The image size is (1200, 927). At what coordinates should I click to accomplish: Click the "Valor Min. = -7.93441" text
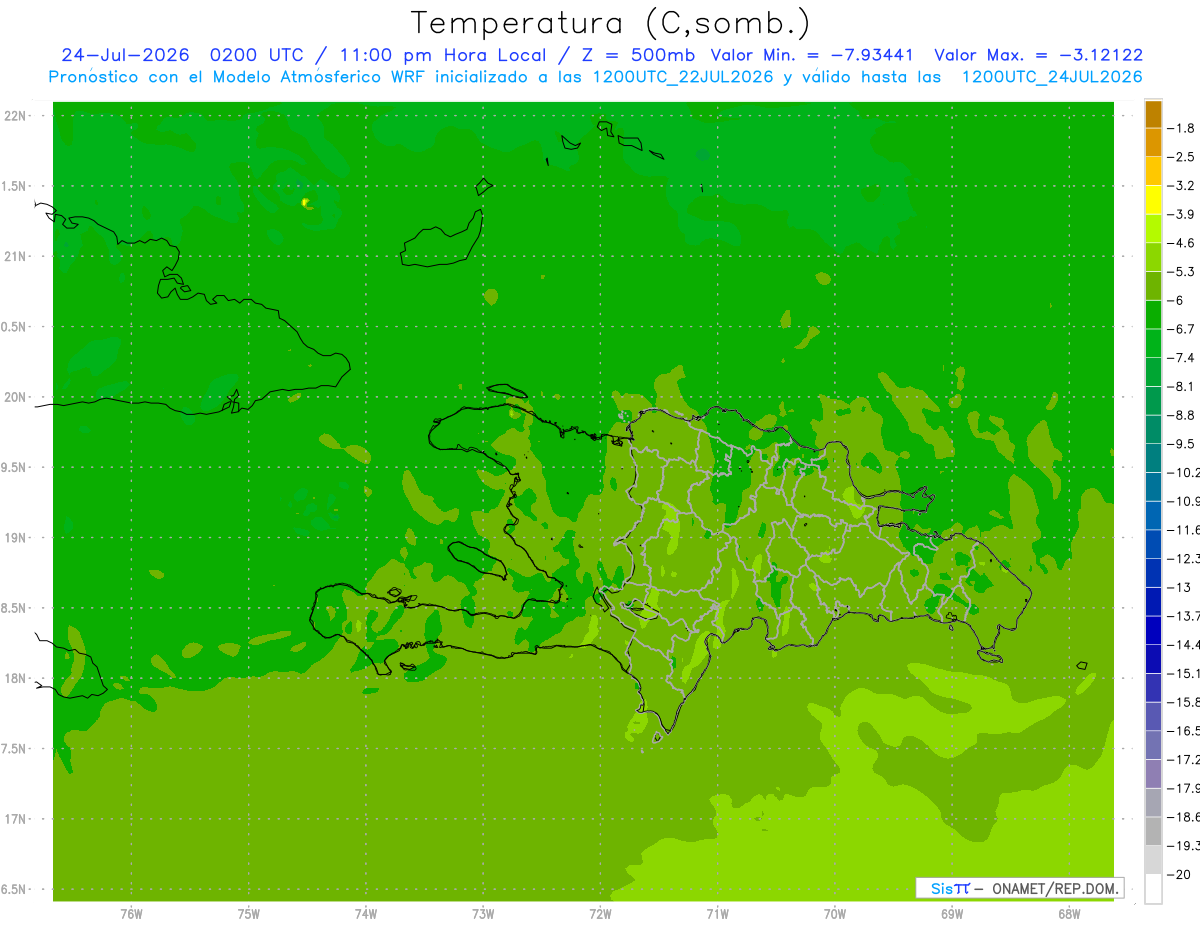tap(812, 55)
